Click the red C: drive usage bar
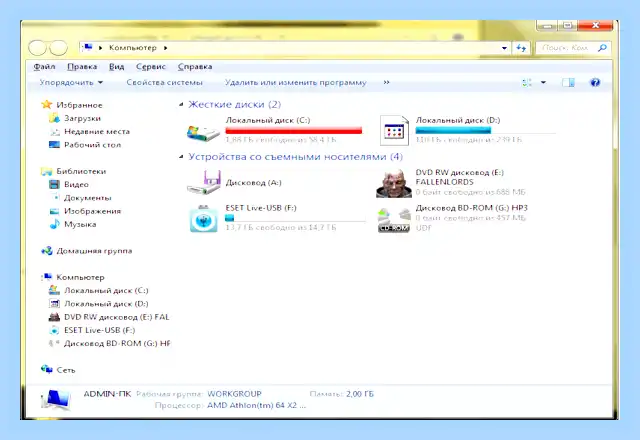 point(294,131)
